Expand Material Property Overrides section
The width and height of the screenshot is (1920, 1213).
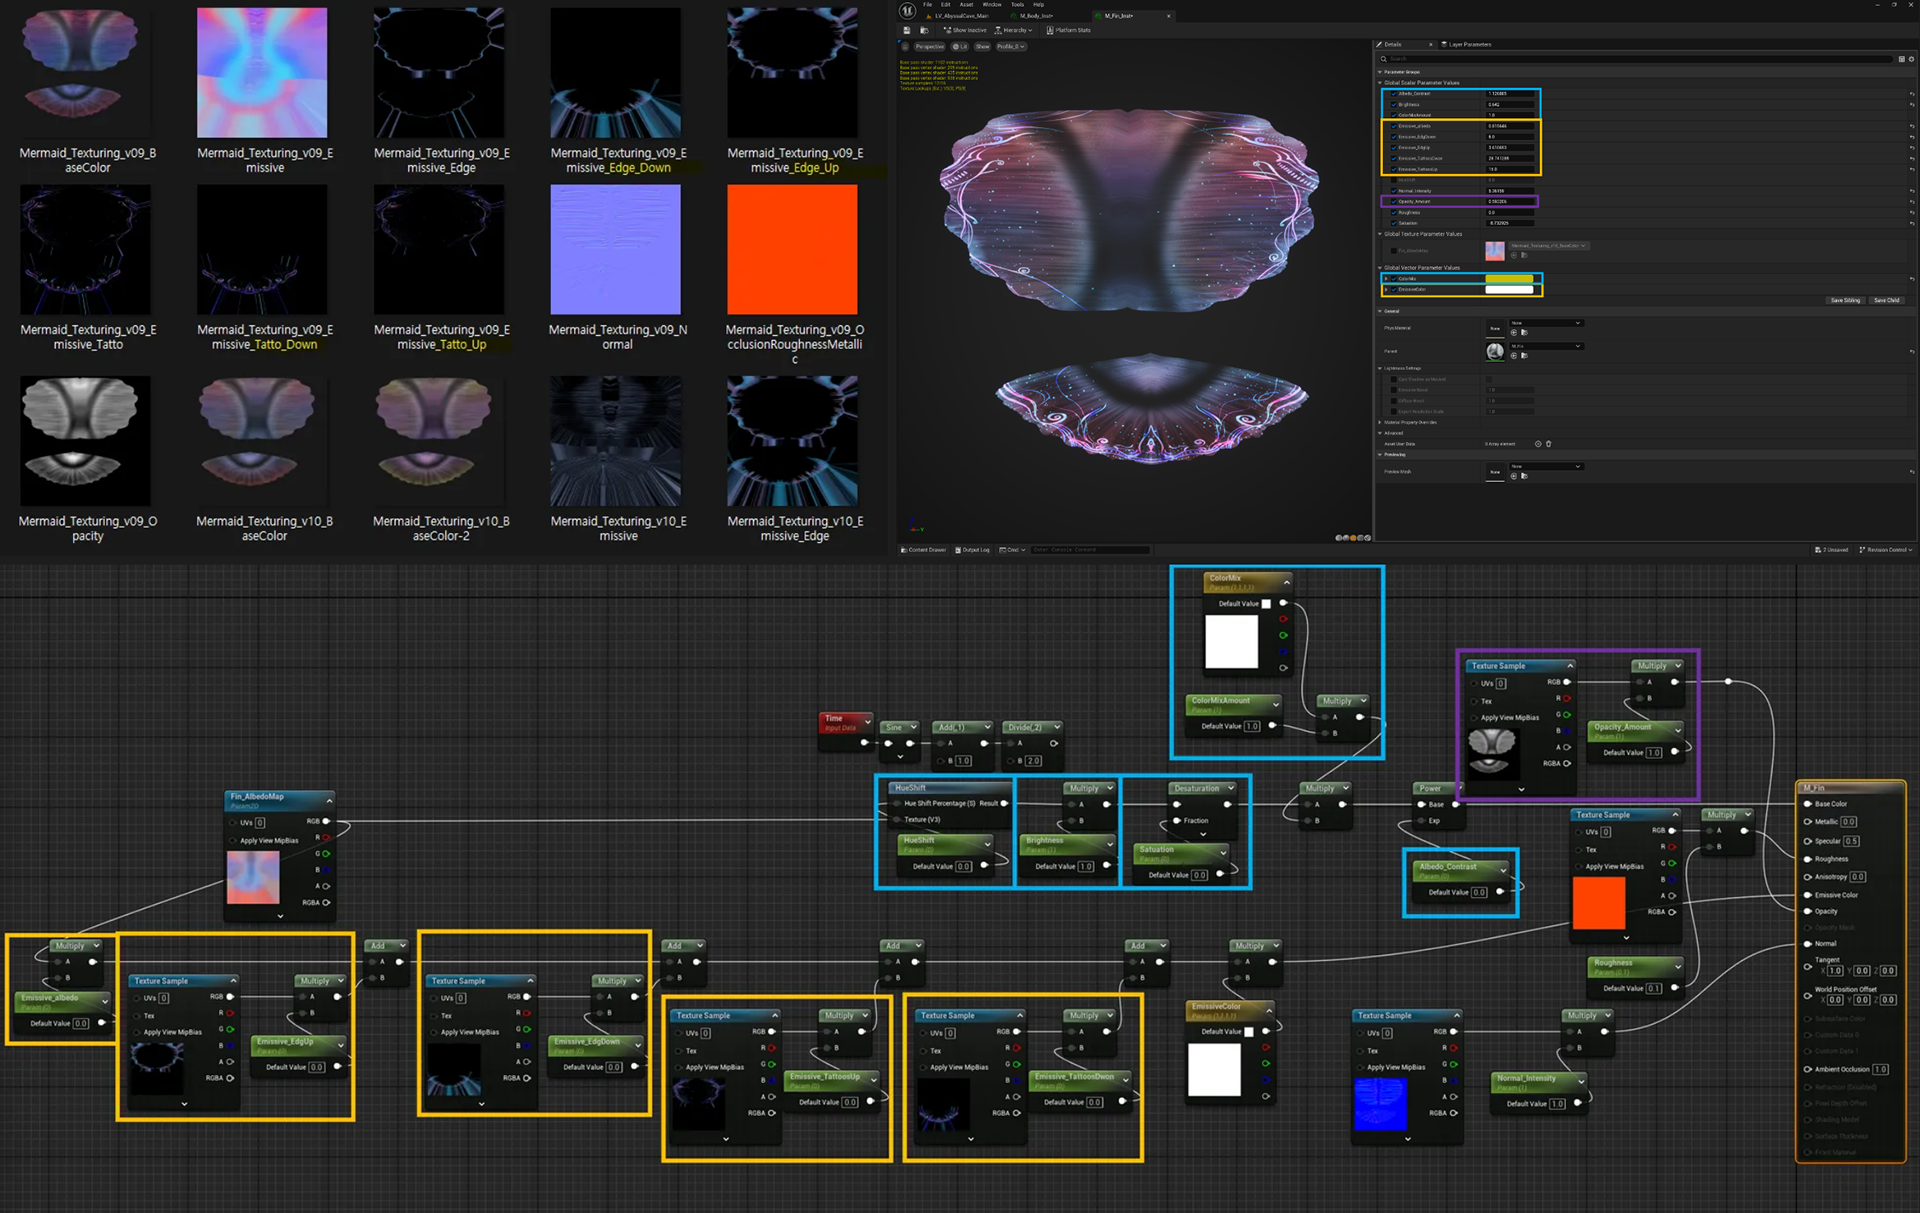click(x=1380, y=422)
